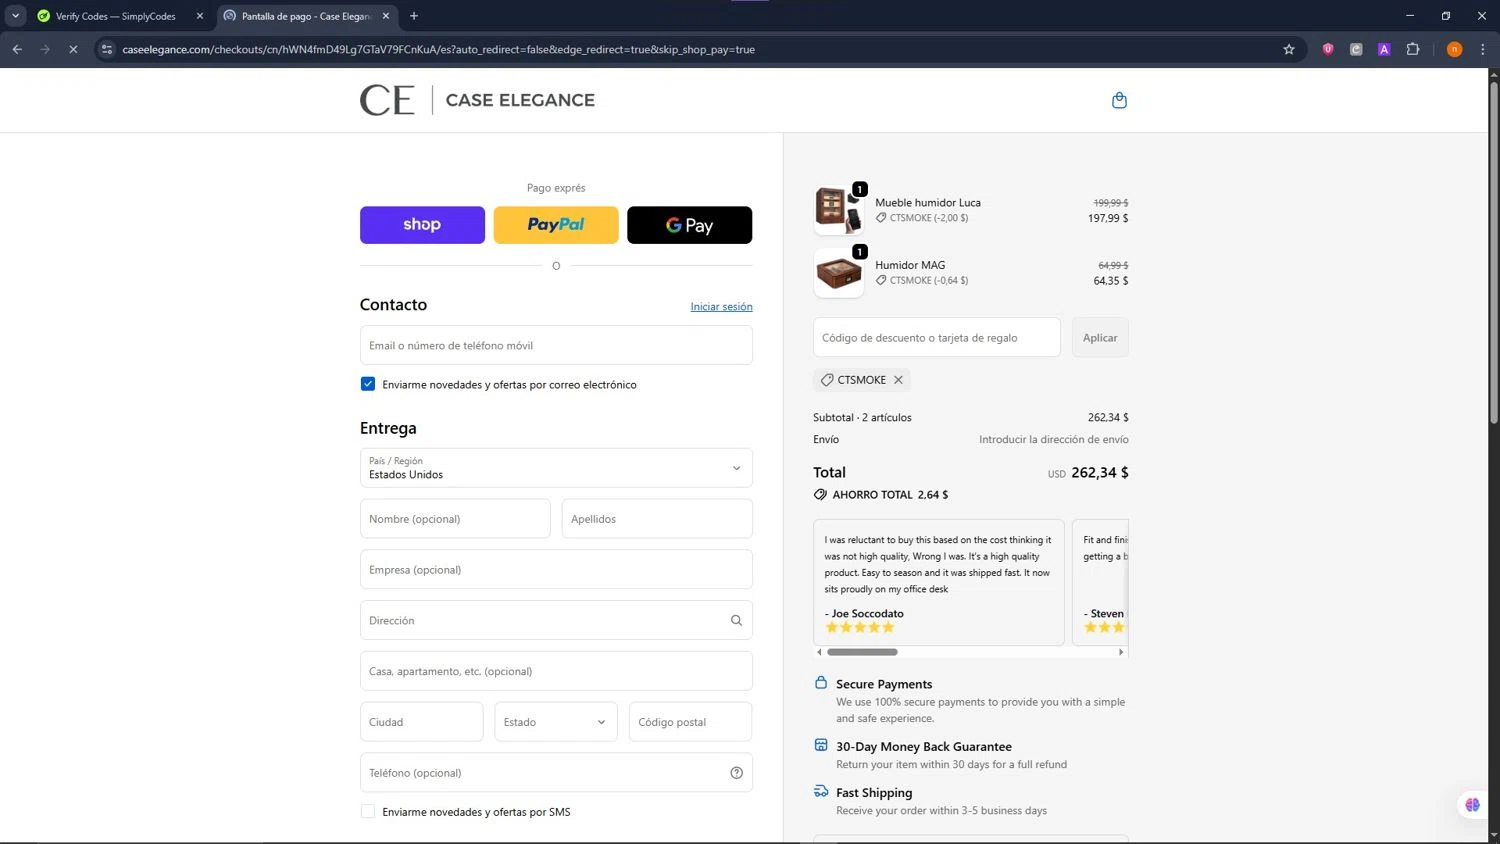Click the 'Subtotal · 2 artículos' text
This screenshot has width=1500, height=844.
(862, 418)
